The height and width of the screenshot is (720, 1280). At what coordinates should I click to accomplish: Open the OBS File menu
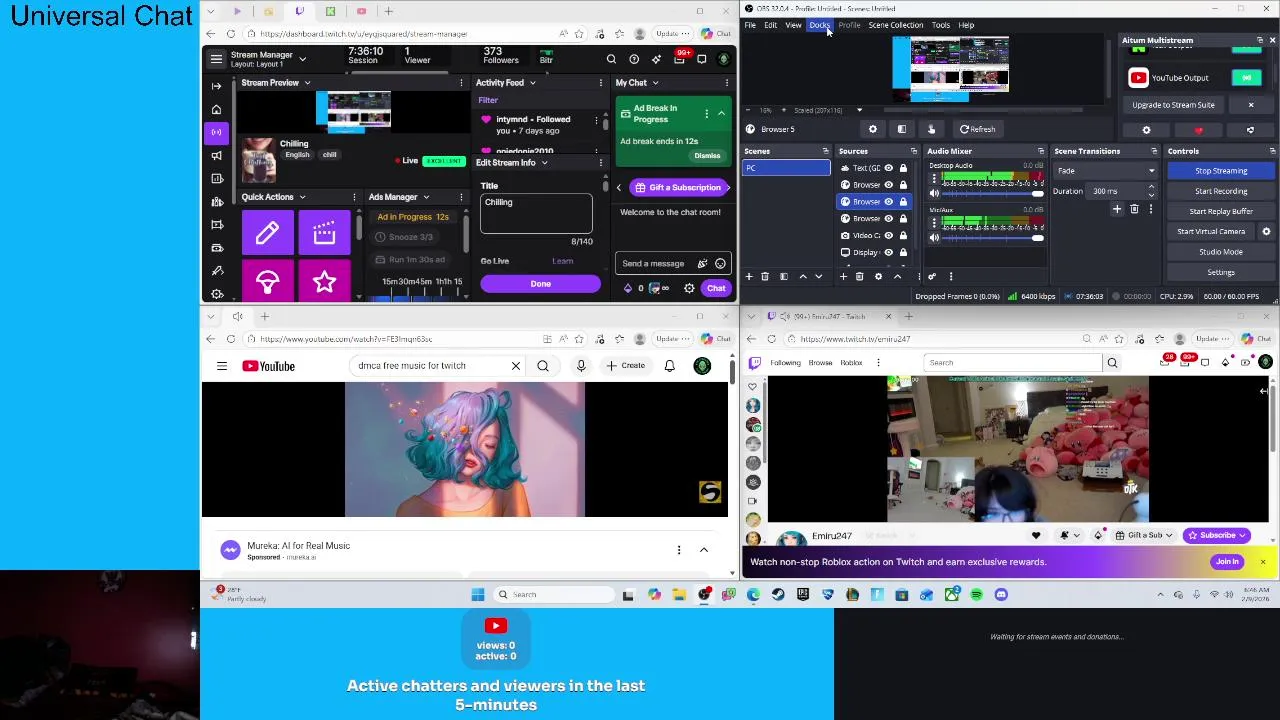pos(750,25)
